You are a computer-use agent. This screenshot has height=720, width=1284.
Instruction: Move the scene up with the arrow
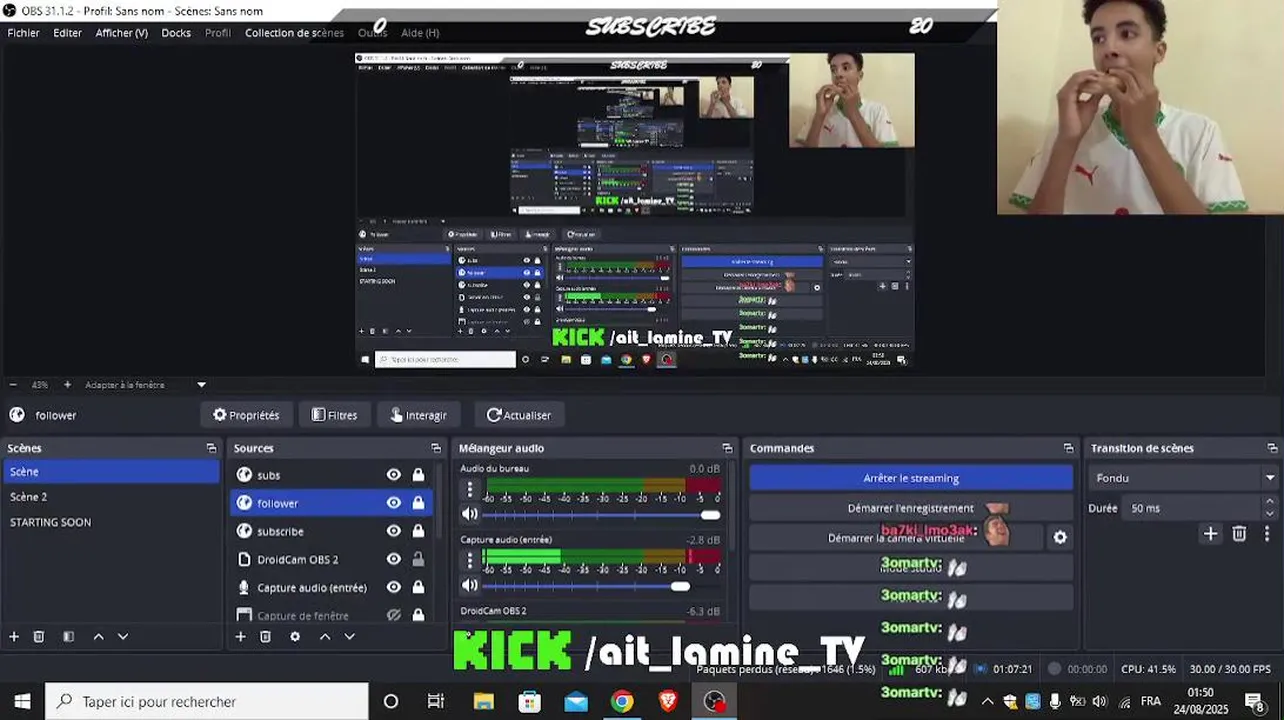click(x=98, y=636)
